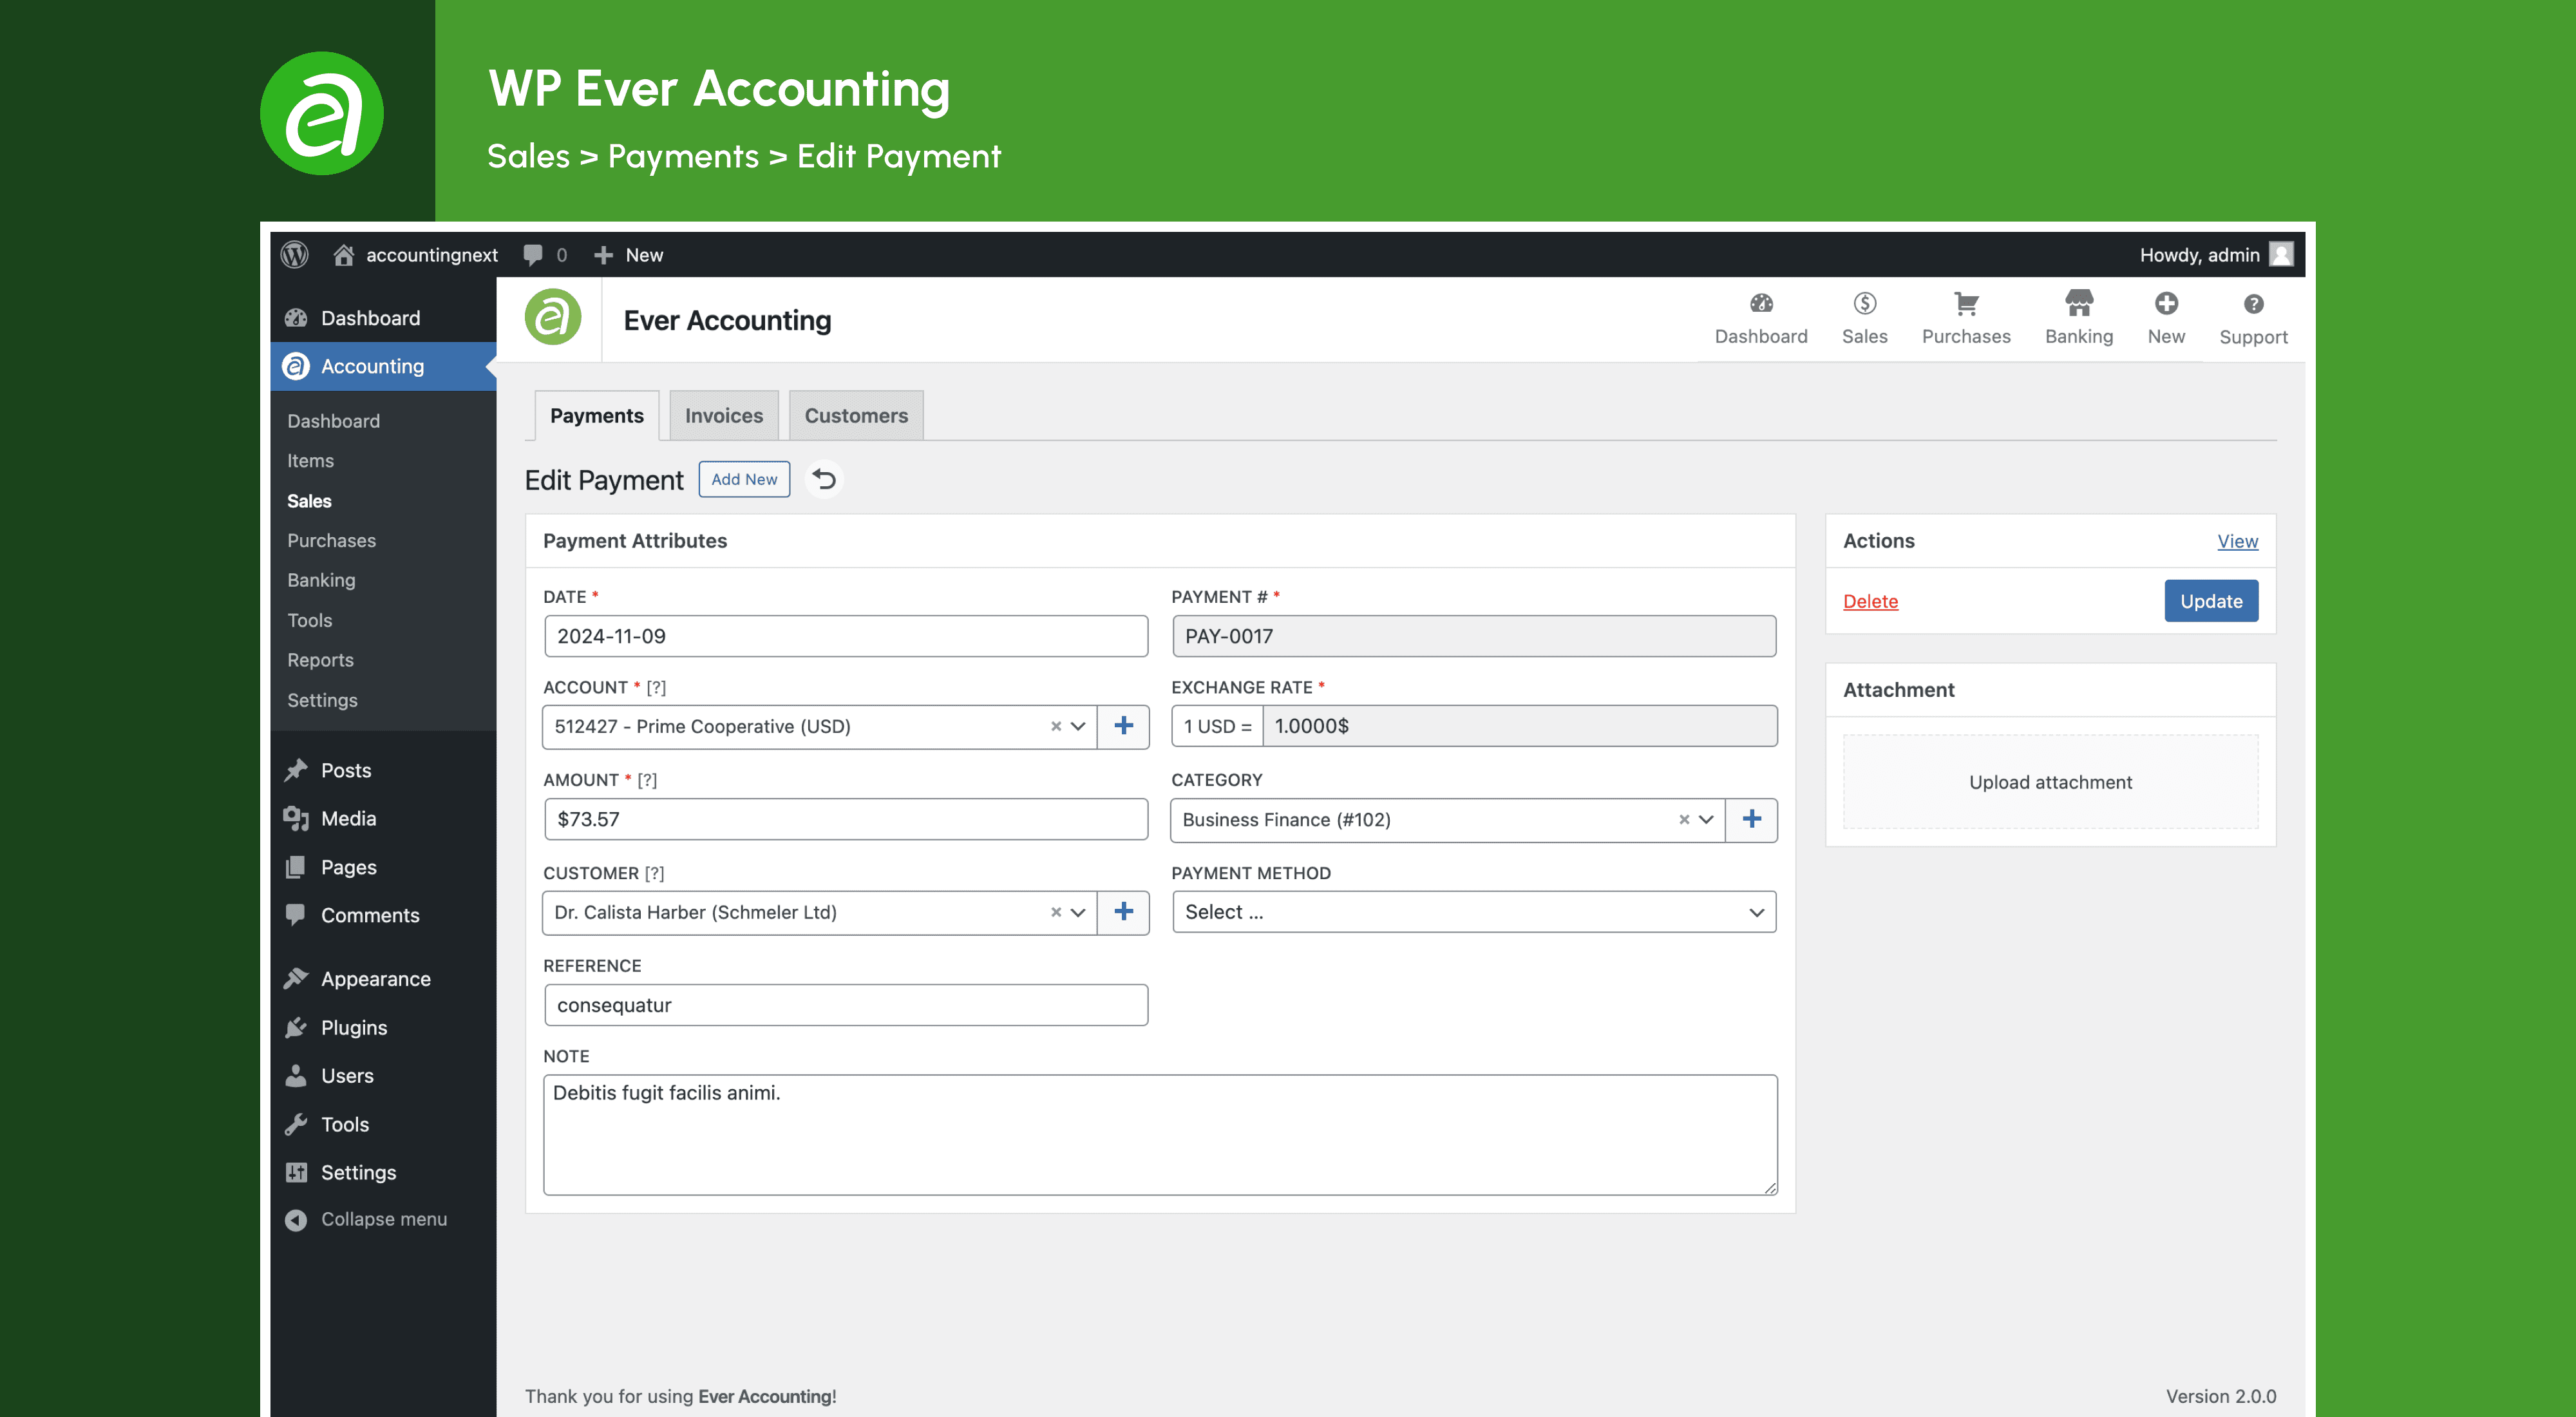The image size is (2576, 1417).
Task: Expand the Category Business Finance dropdown
Action: point(1707,819)
